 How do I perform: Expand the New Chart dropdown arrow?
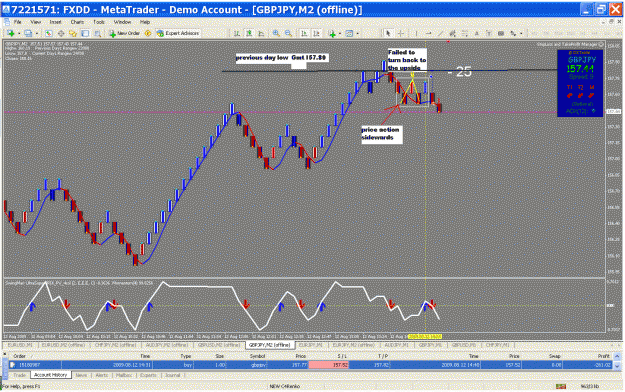coord(19,33)
